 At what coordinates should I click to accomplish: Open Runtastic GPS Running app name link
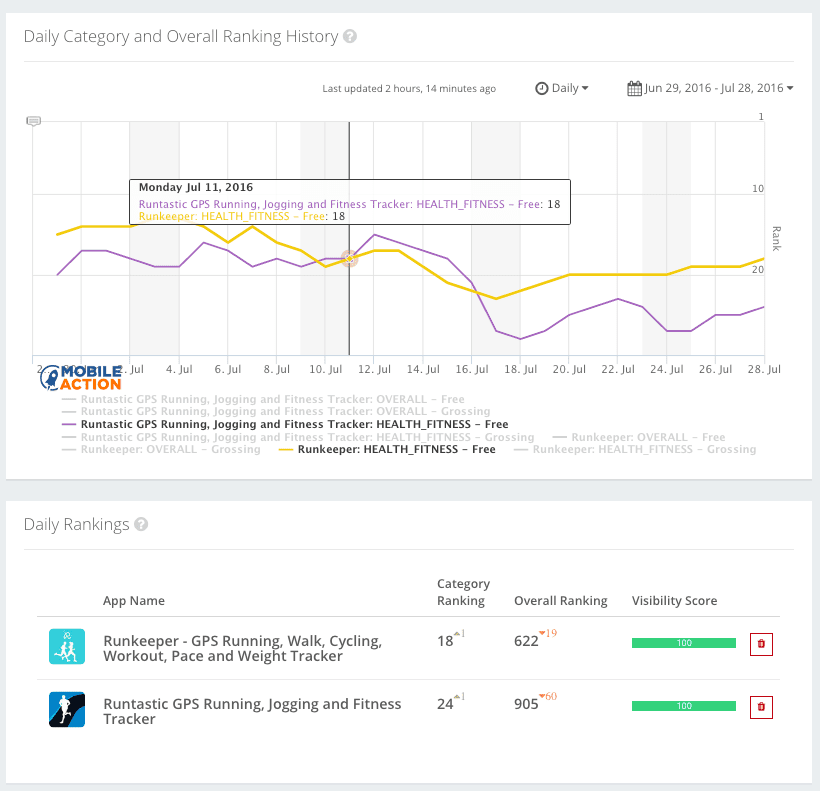pyautogui.click(x=252, y=711)
